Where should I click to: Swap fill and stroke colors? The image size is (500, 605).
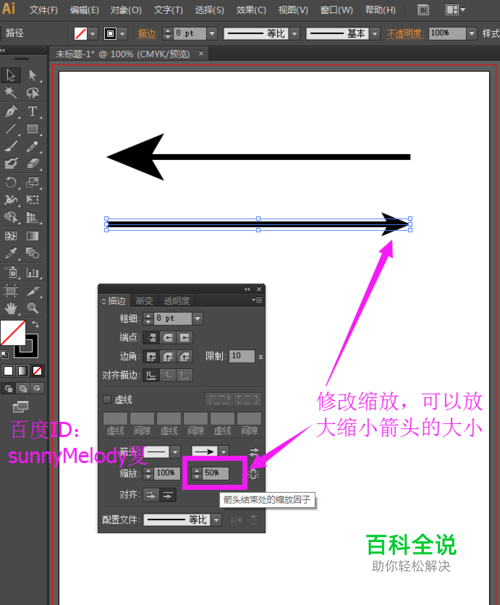click(x=35, y=324)
